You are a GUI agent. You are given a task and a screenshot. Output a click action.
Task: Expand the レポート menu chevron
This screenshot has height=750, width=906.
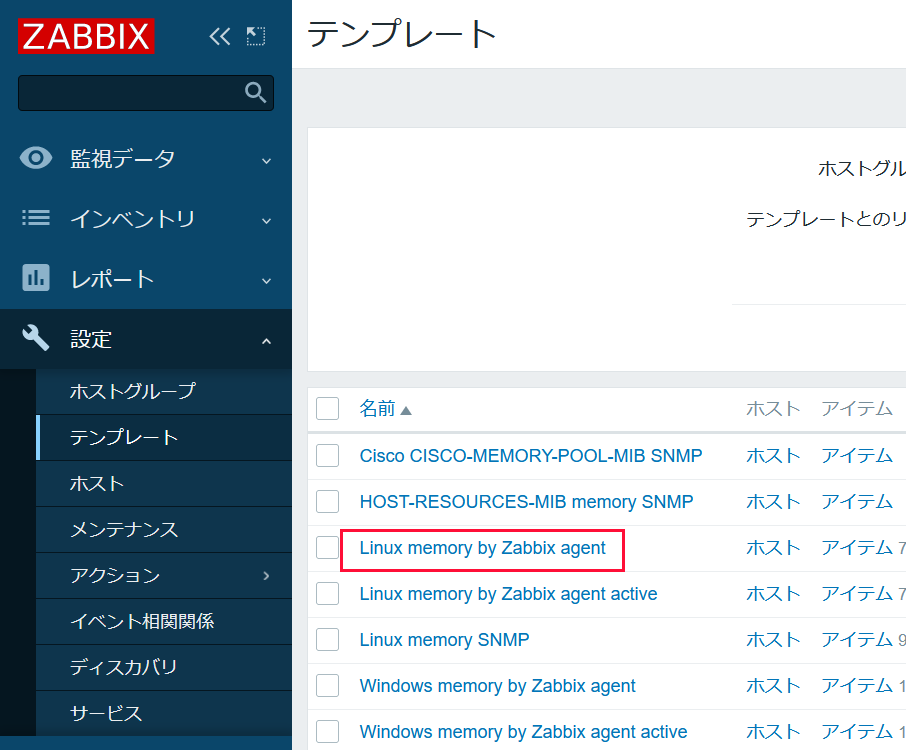266,281
